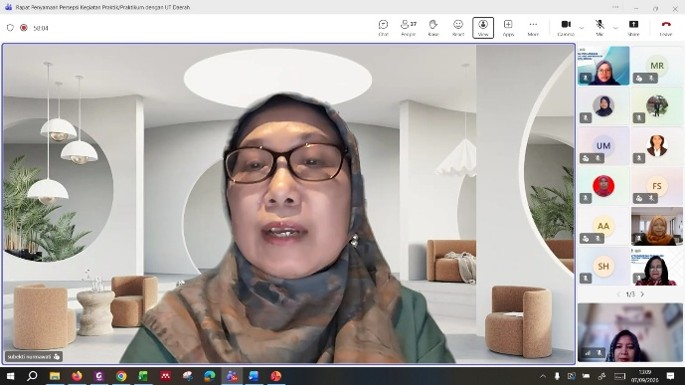Open the meeting Chat panel
The width and height of the screenshot is (685, 385).
point(383,28)
